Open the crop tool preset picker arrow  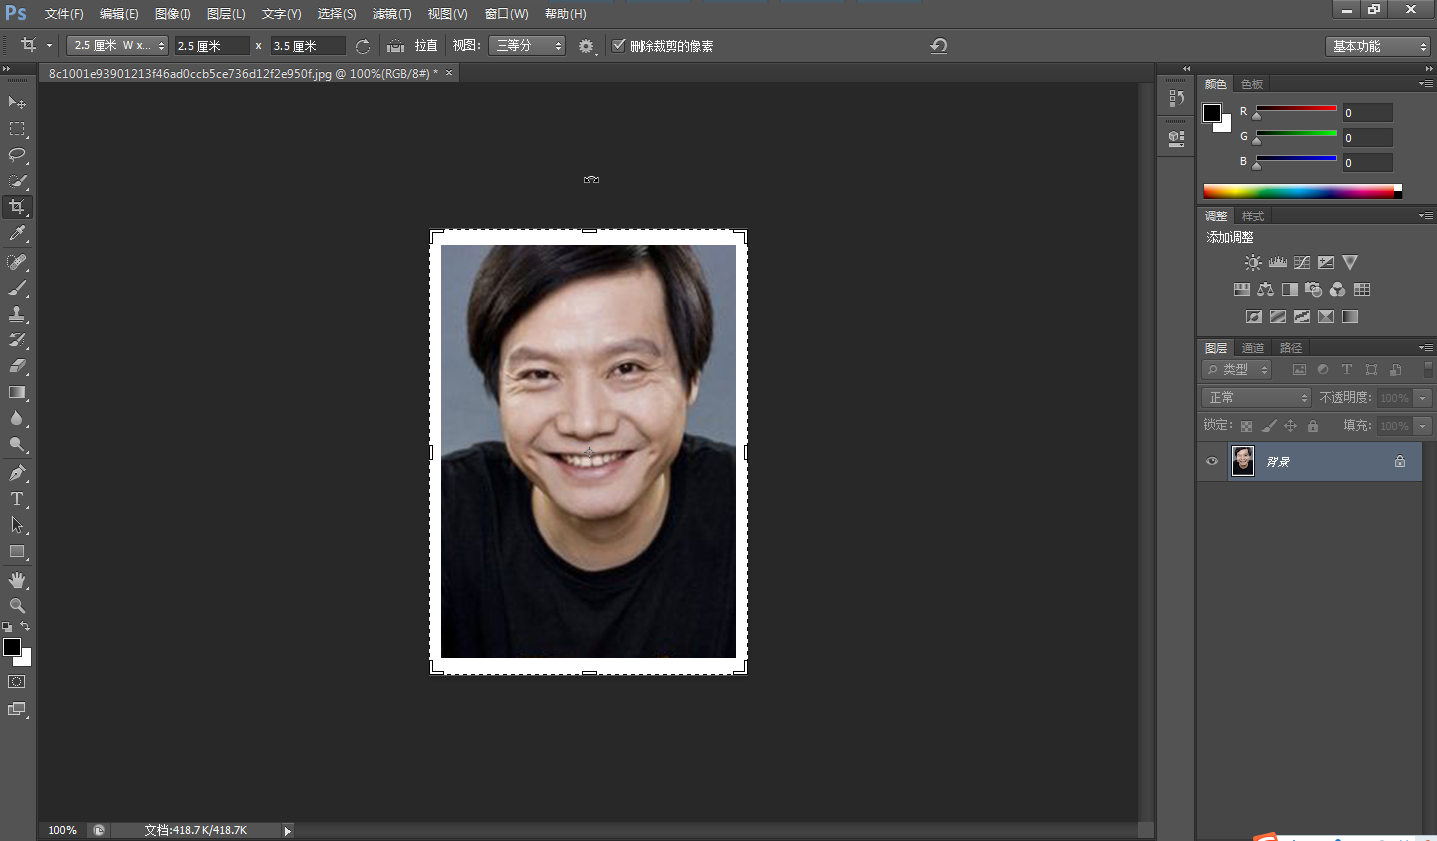pos(49,46)
